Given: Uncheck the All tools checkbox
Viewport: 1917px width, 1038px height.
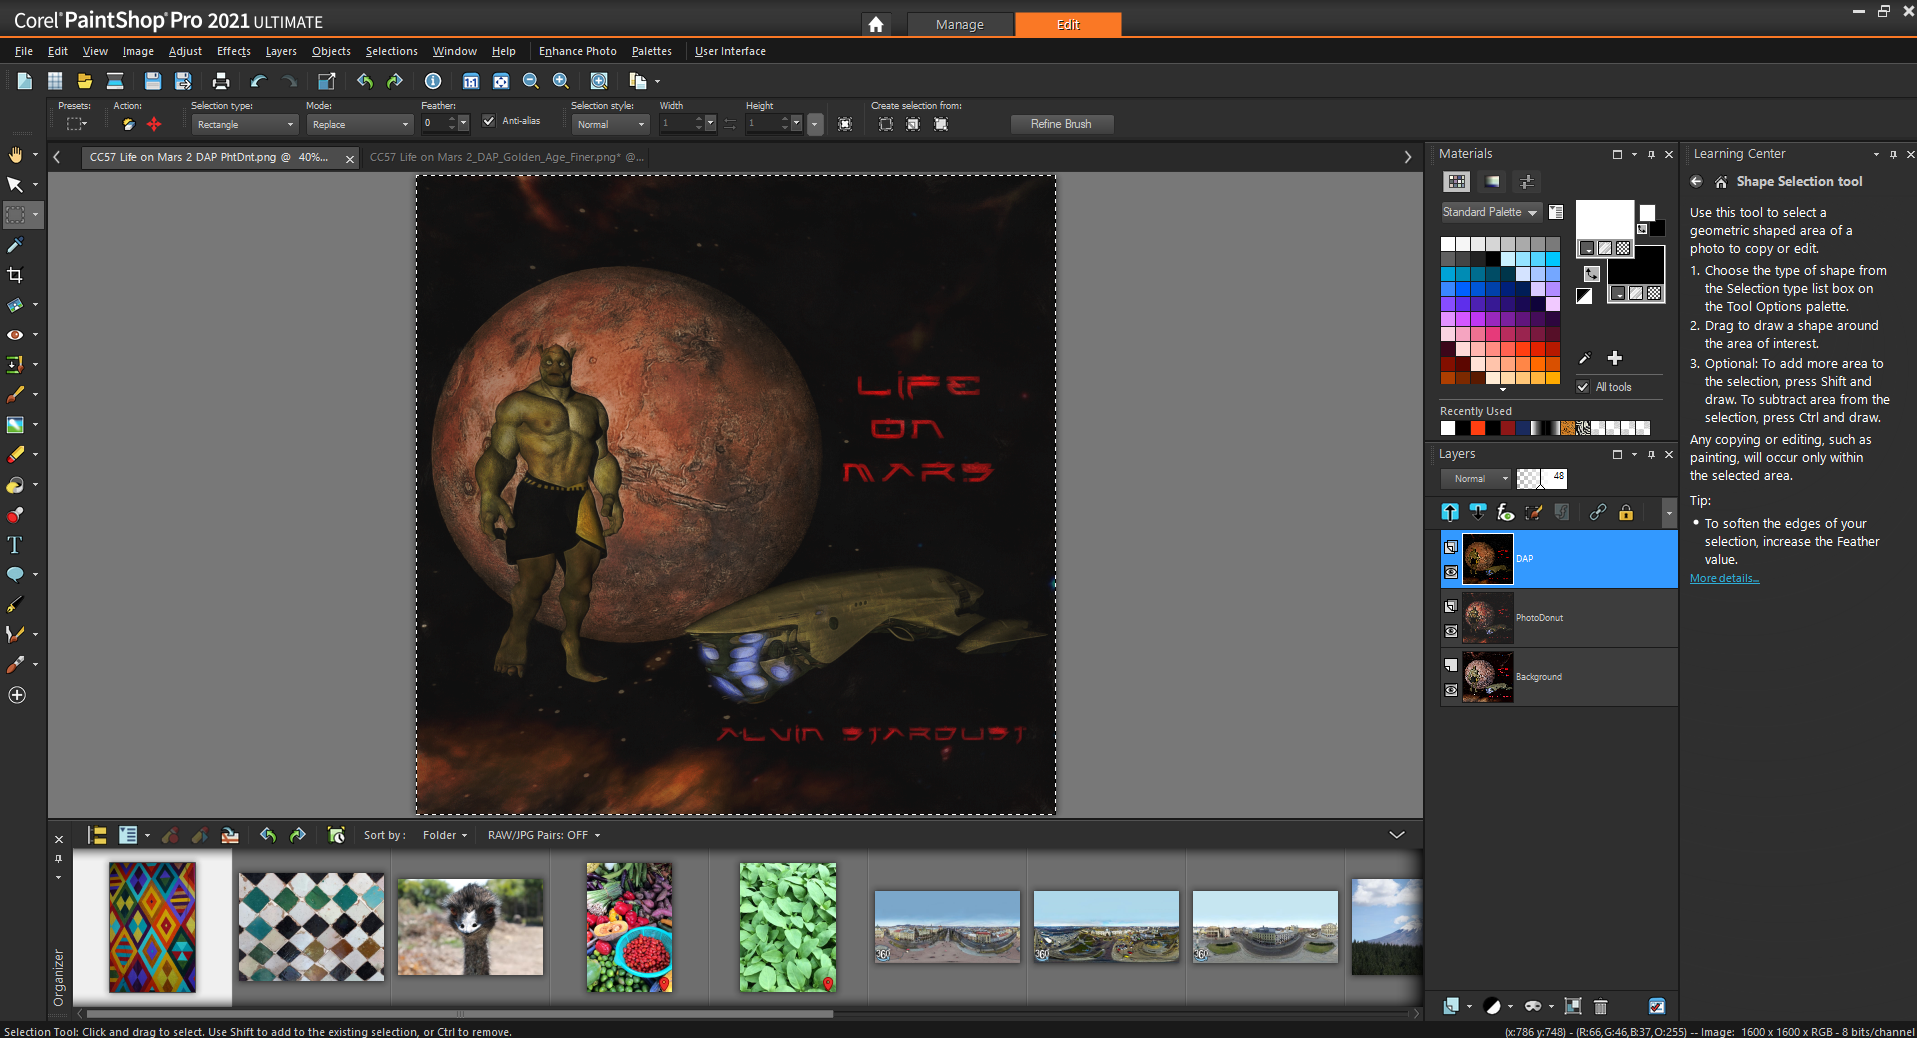Looking at the screenshot, I should pos(1583,387).
